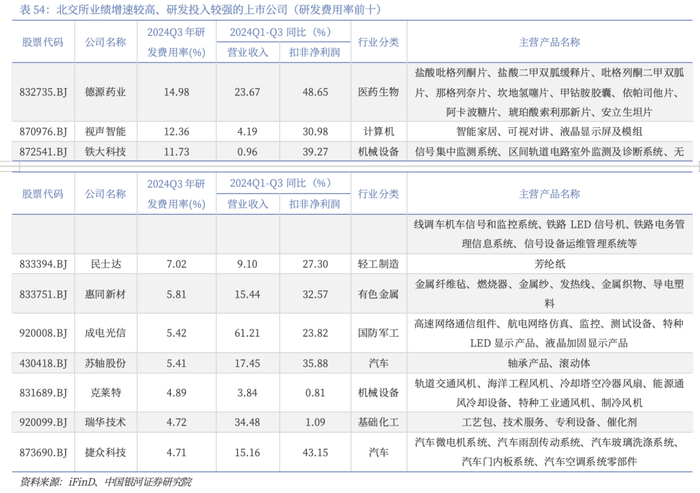This screenshot has width=700, height=493.
Task: Click revenue growth value 0.96
Action: (247, 152)
